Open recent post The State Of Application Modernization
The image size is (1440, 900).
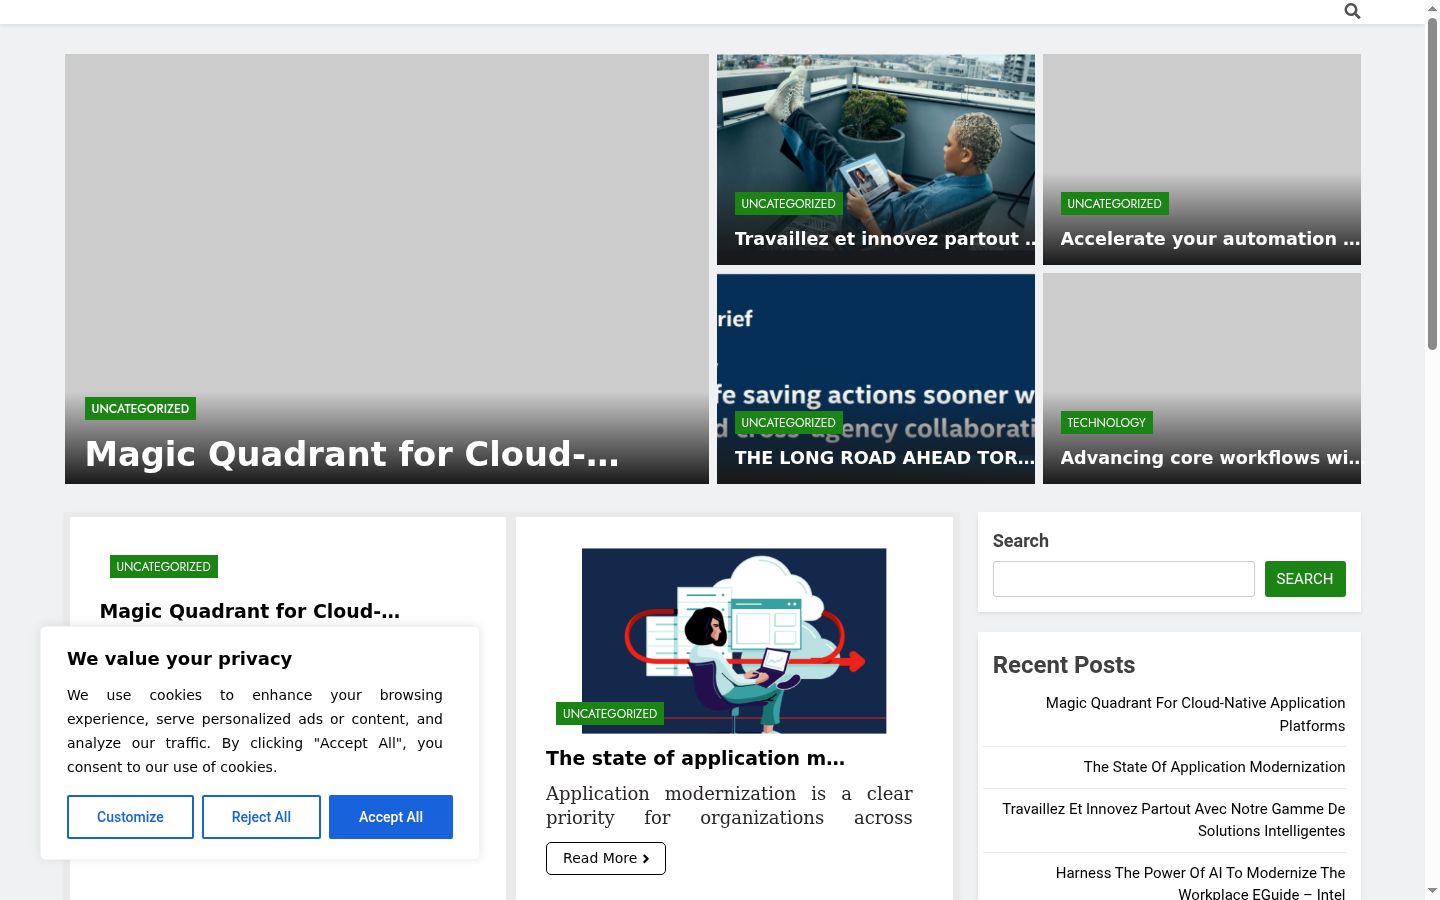pos(1214,767)
